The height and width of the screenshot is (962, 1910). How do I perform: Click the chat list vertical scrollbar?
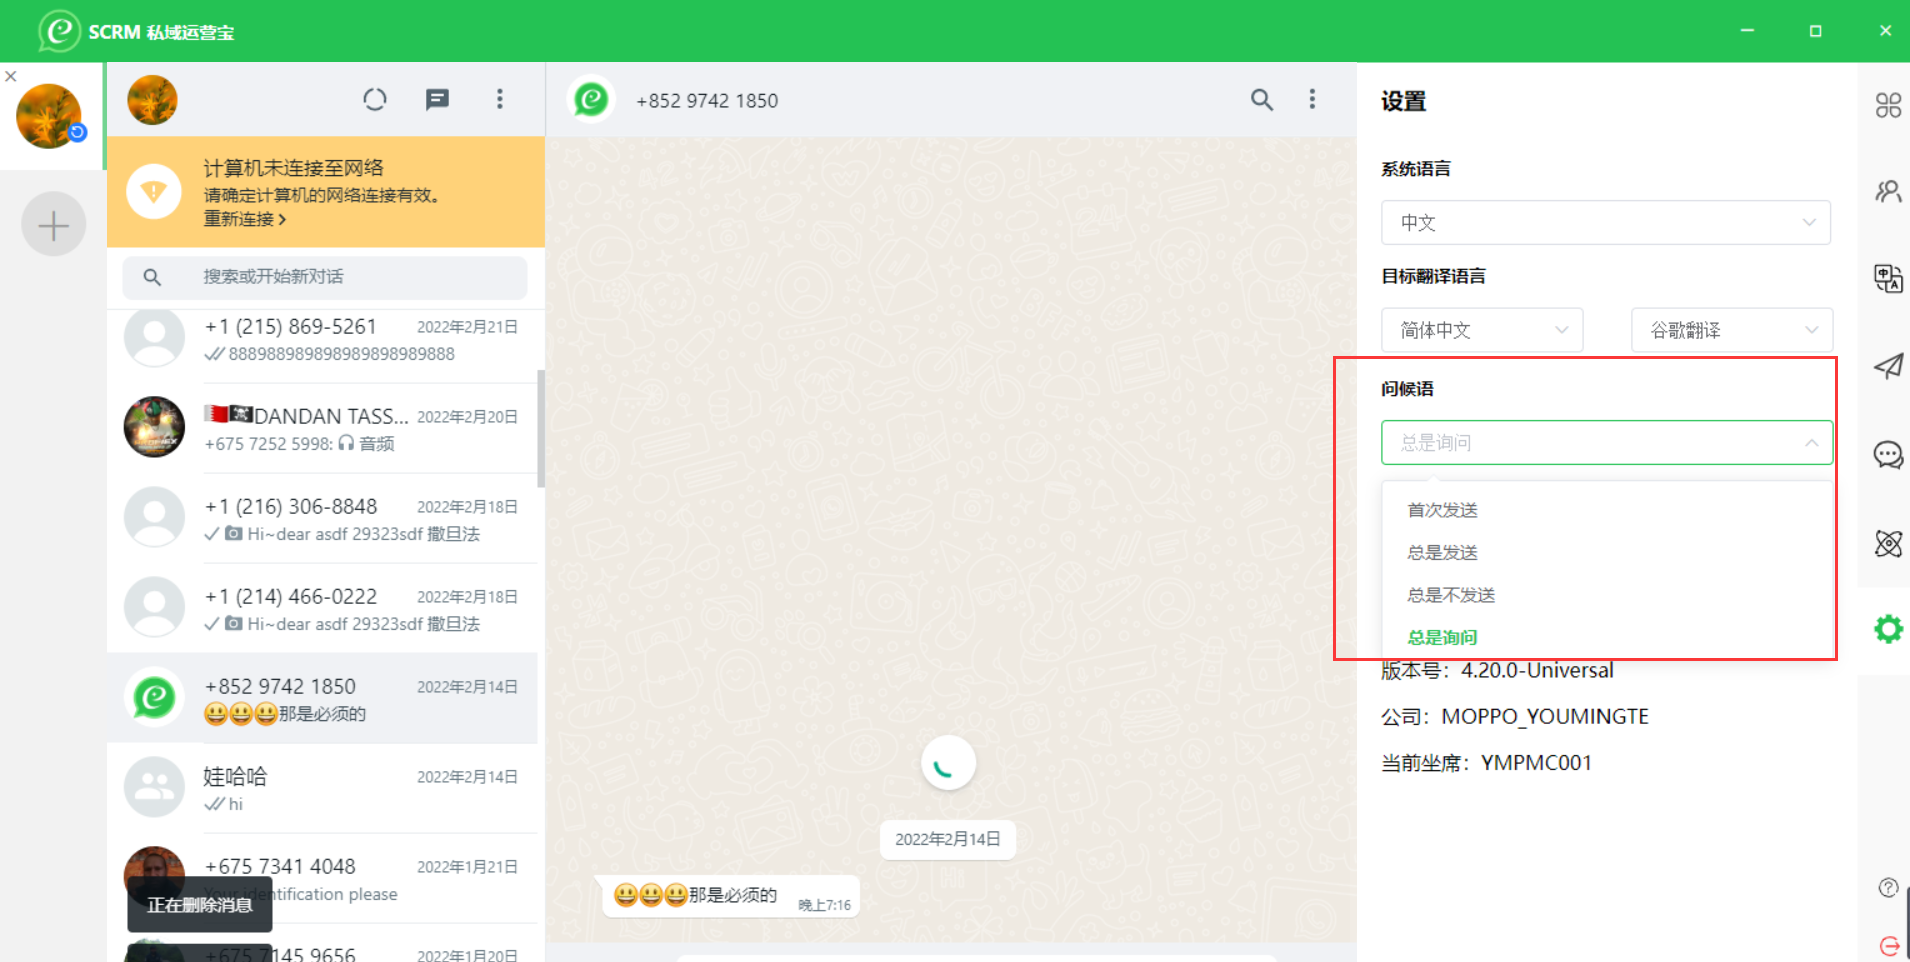(x=541, y=428)
